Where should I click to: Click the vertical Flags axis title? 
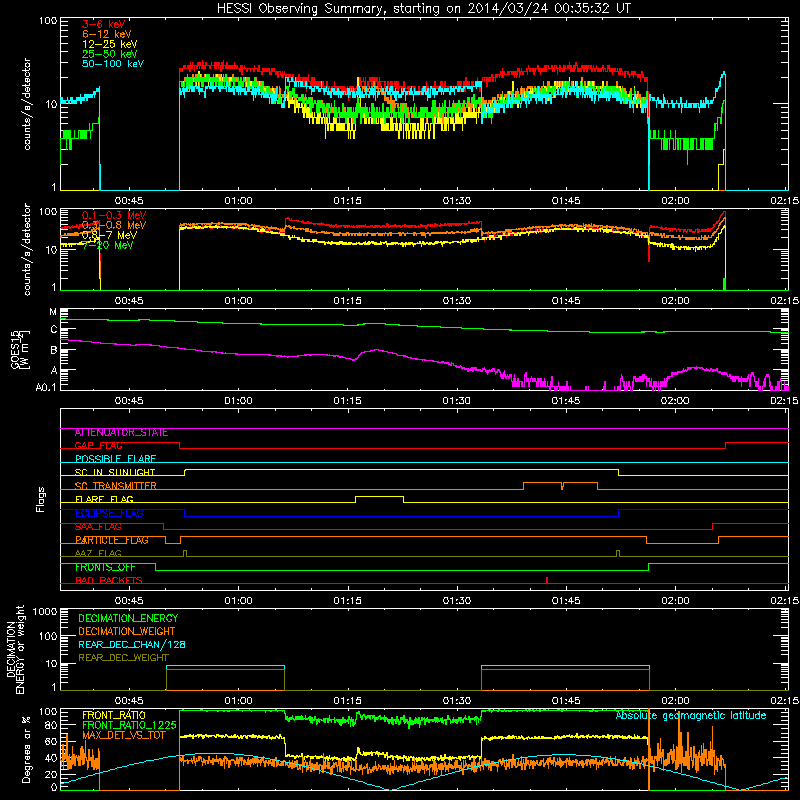(41, 499)
